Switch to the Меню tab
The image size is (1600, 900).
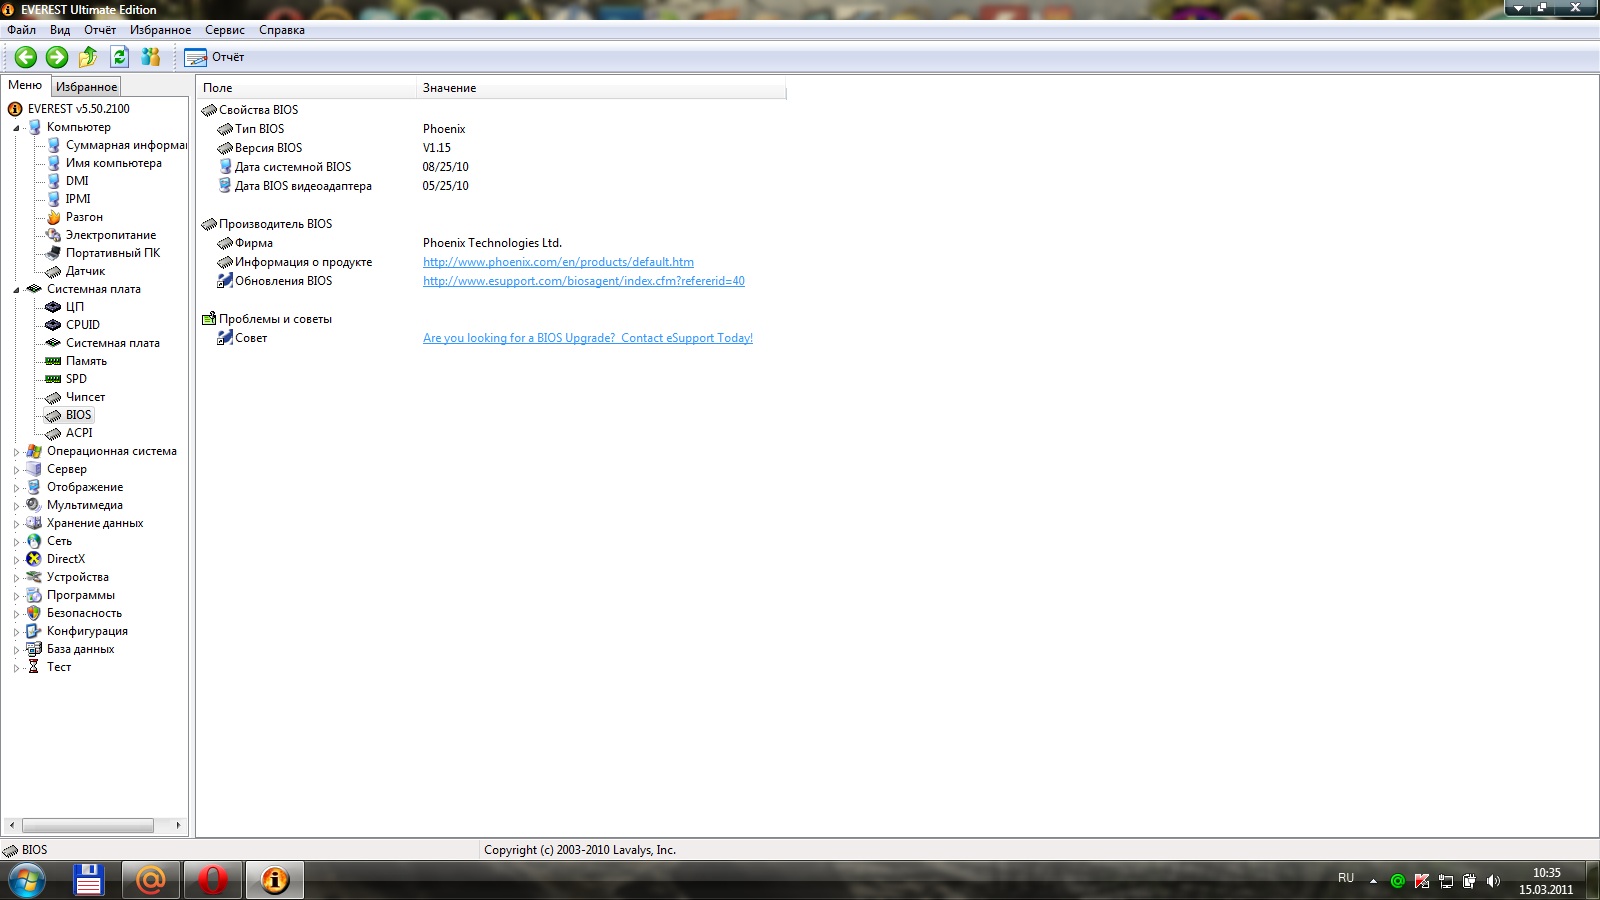click(x=25, y=85)
